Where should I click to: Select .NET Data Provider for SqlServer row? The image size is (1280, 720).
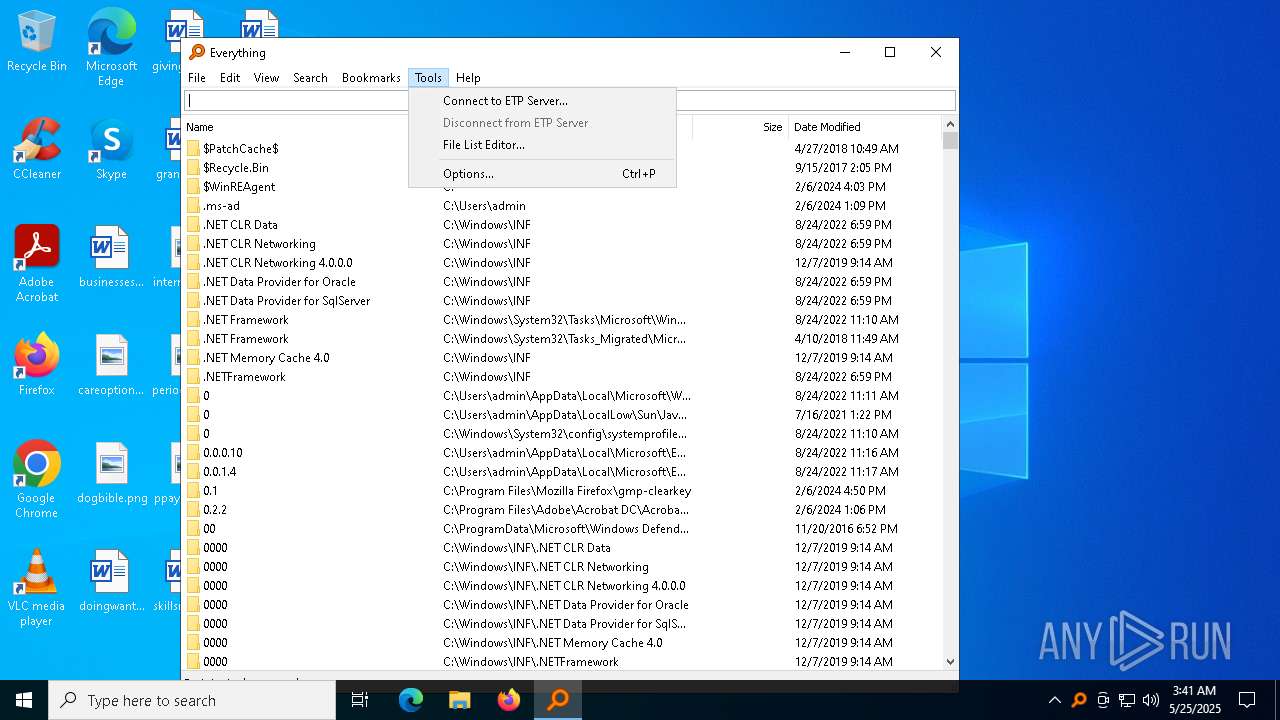pyautogui.click(x=563, y=301)
